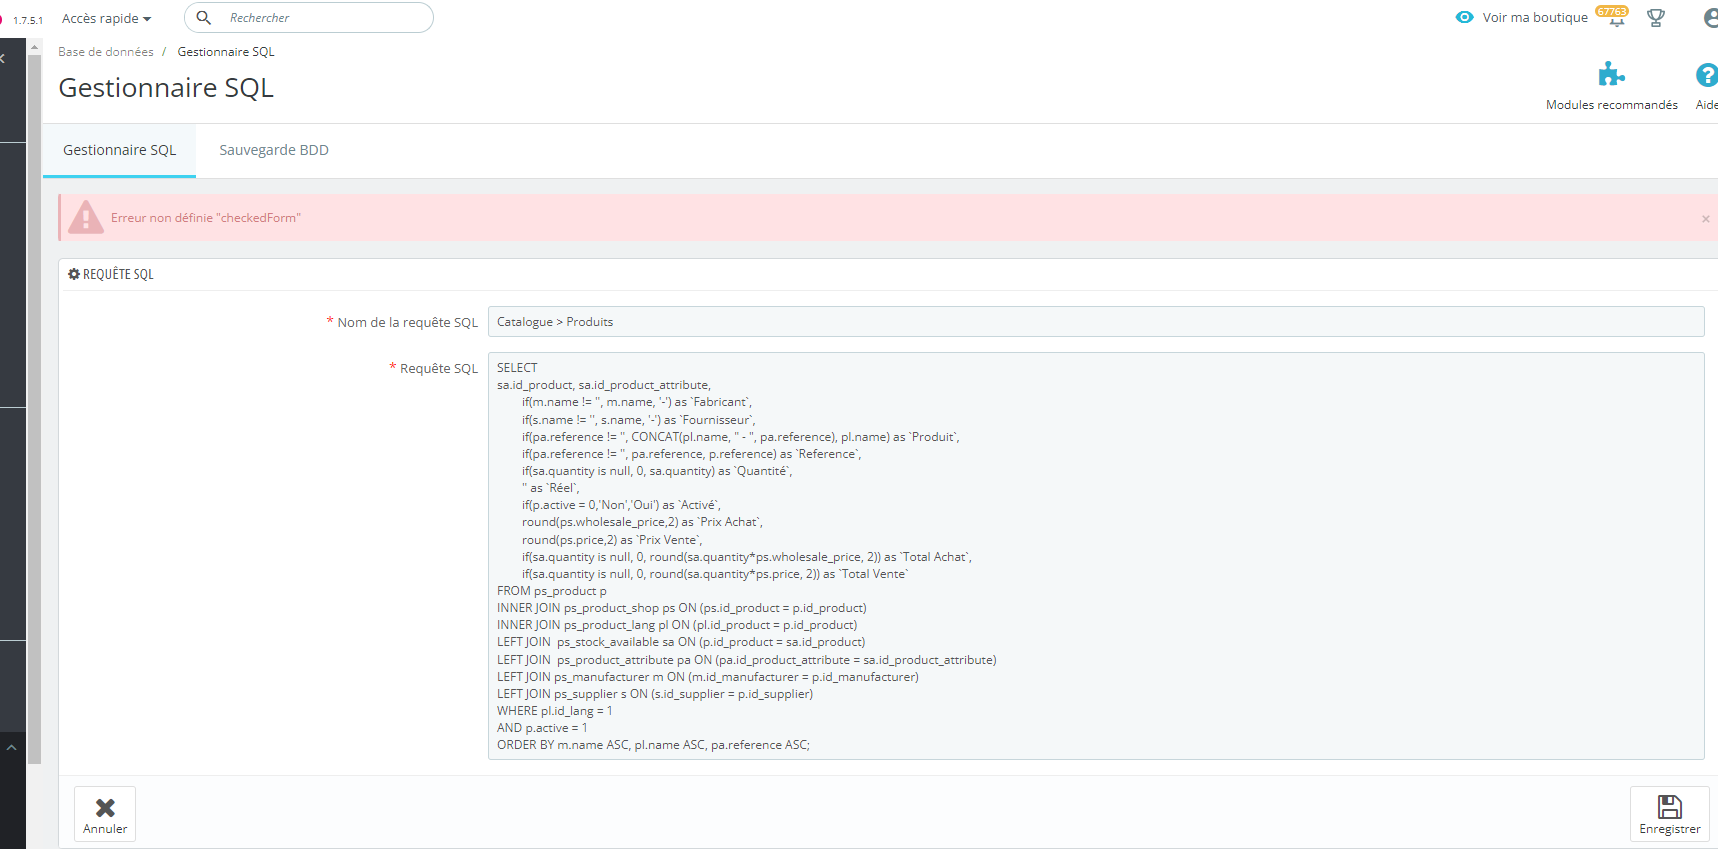Image resolution: width=1718 pixels, height=849 pixels.
Task: Click the 'AND p.active = 1' line
Action: 542,728
